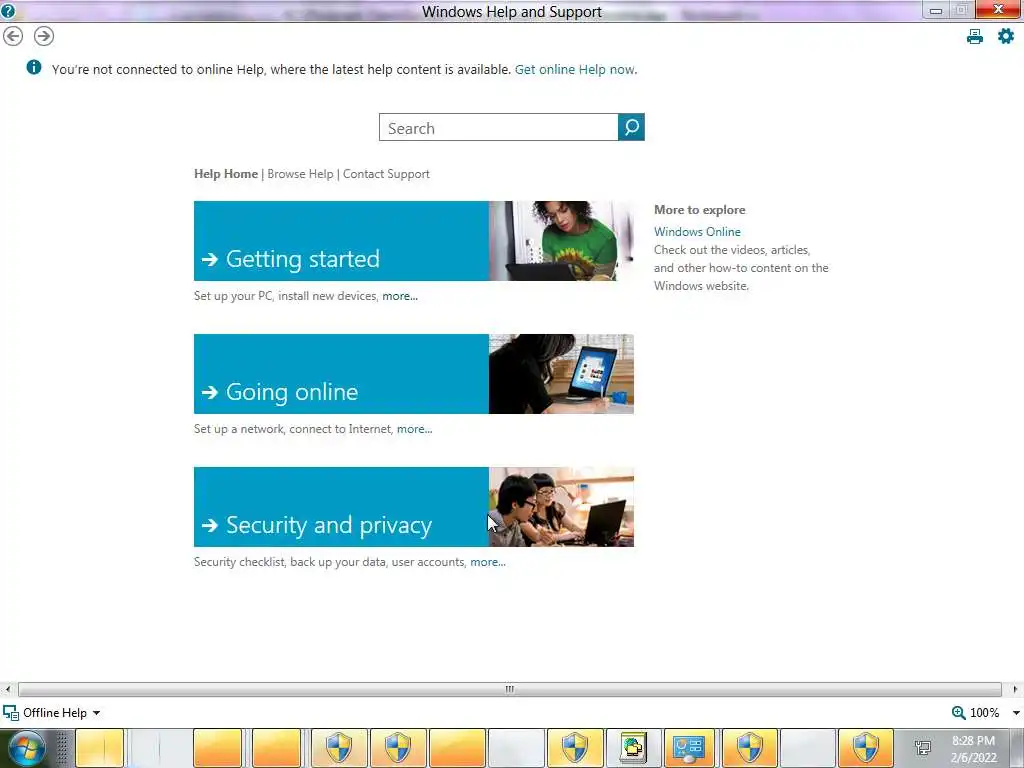1024x768 pixels.
Task: Click the text Set up your PC, install new devices
Action: click(285, 296)
